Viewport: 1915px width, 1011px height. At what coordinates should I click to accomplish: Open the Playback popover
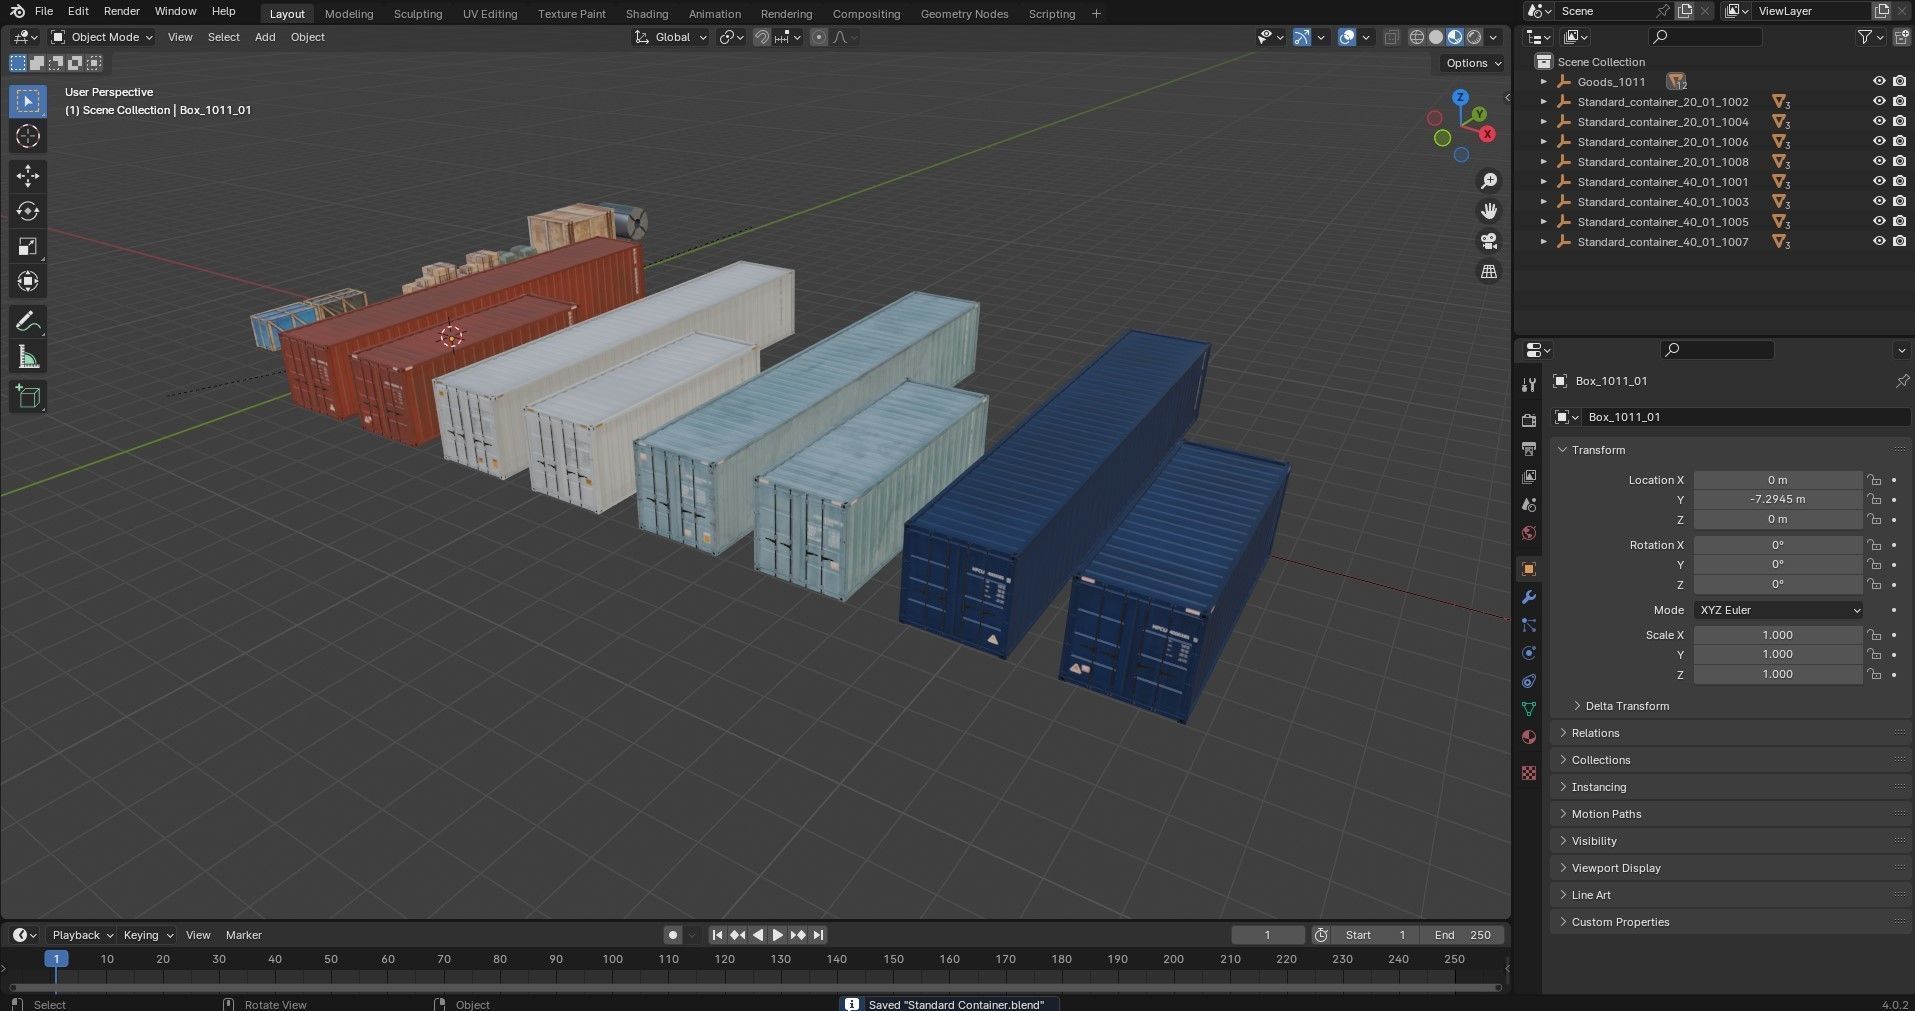pos(81,935)
